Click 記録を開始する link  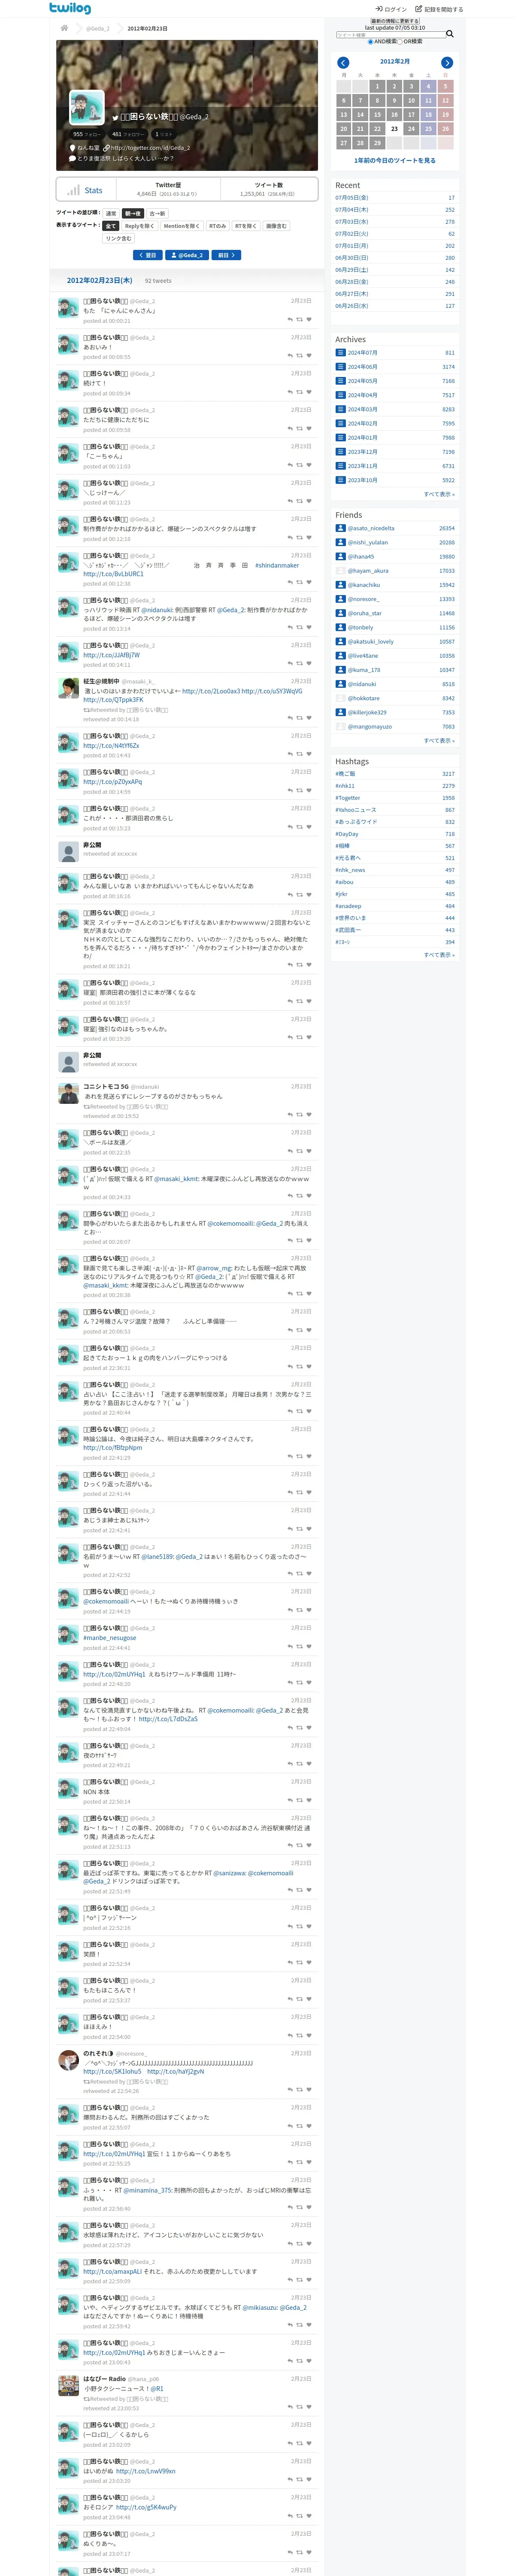click(x=440, y=9)
